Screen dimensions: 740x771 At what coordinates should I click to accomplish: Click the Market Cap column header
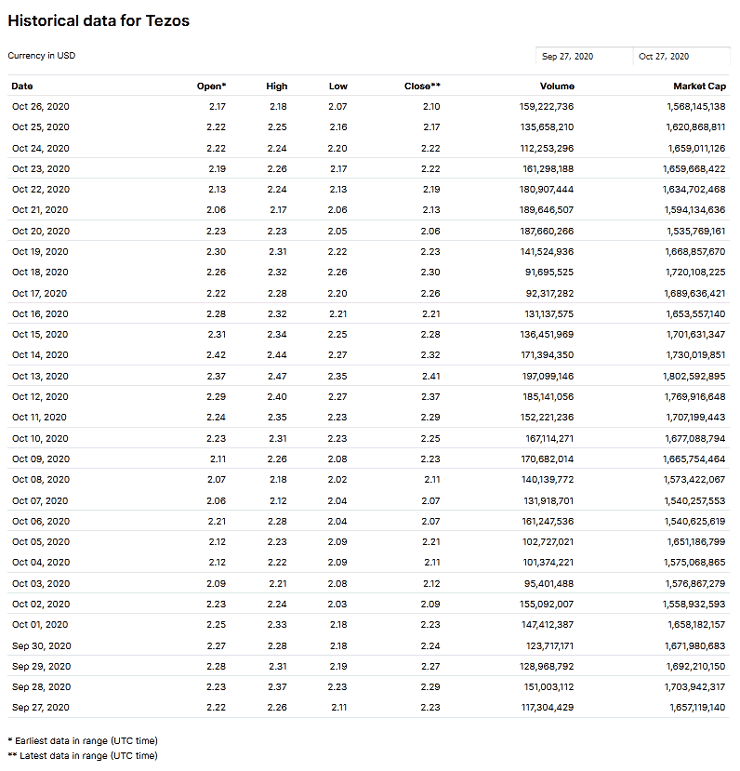(699, 86)
